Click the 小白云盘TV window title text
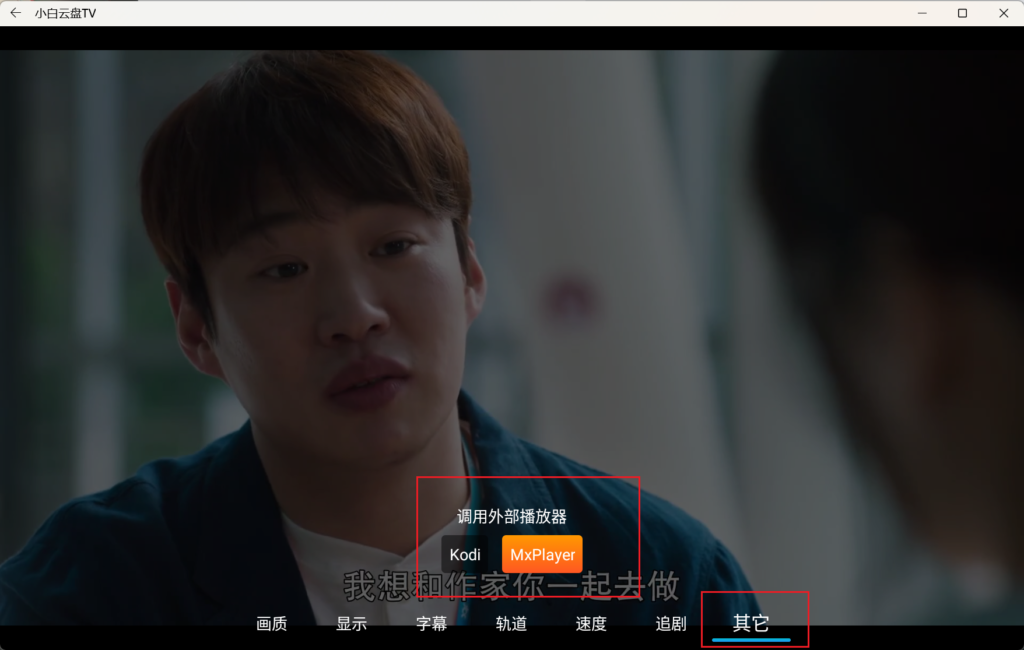The height and width of the screenshot is (650, 1024). (66, 13)
